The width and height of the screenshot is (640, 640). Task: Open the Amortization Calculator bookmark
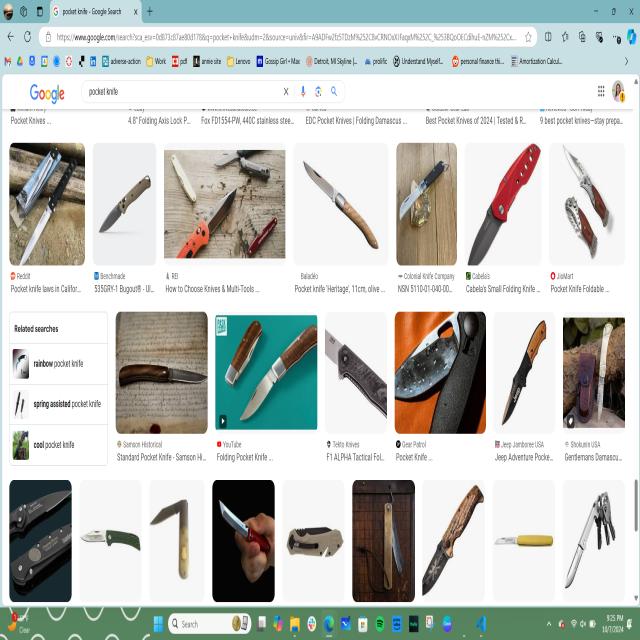(536, 61)
